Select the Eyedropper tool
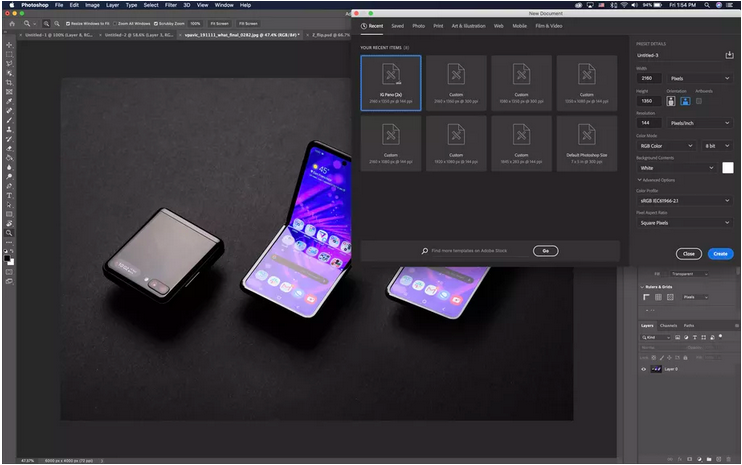Viewport: 742px width, 465px height. [x=9, y=101]
